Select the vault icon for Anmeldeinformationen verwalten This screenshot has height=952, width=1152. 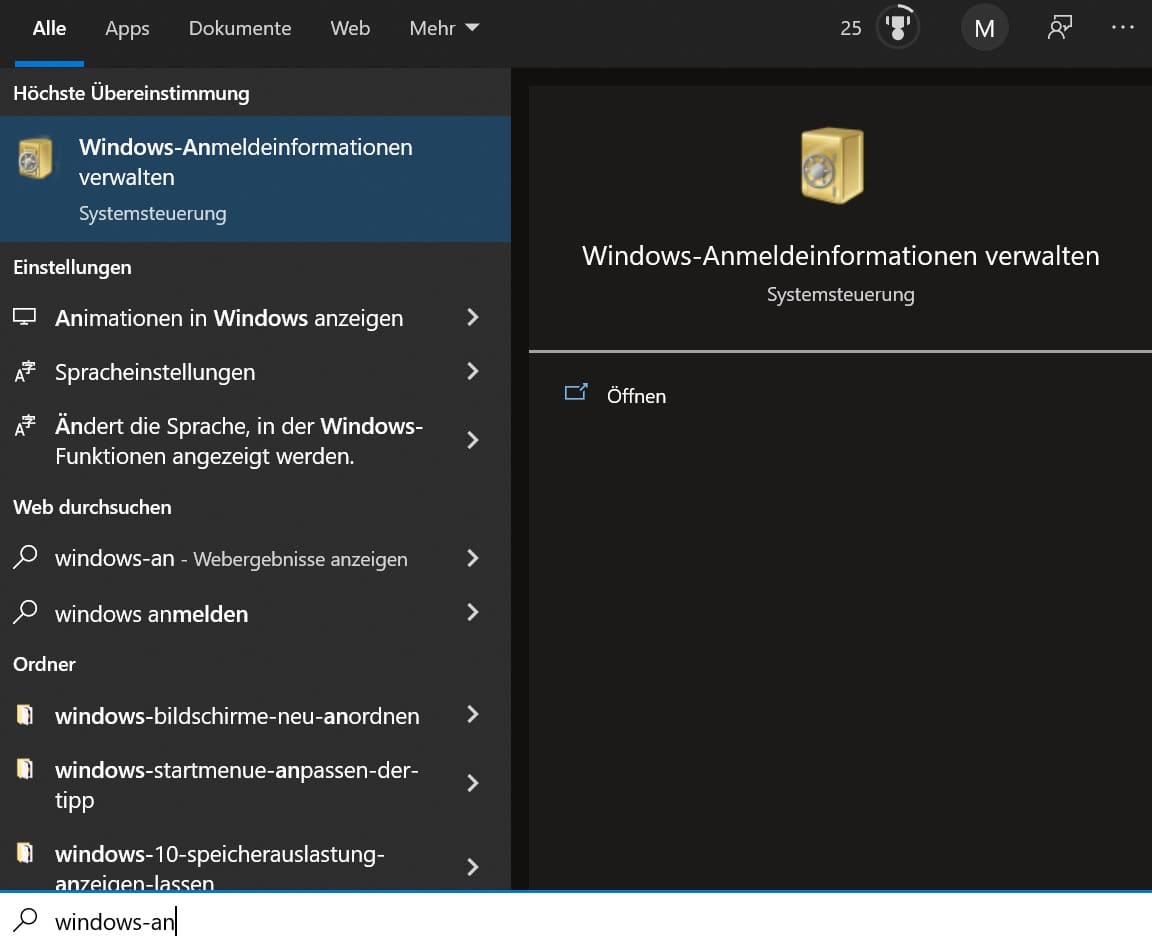33,157
